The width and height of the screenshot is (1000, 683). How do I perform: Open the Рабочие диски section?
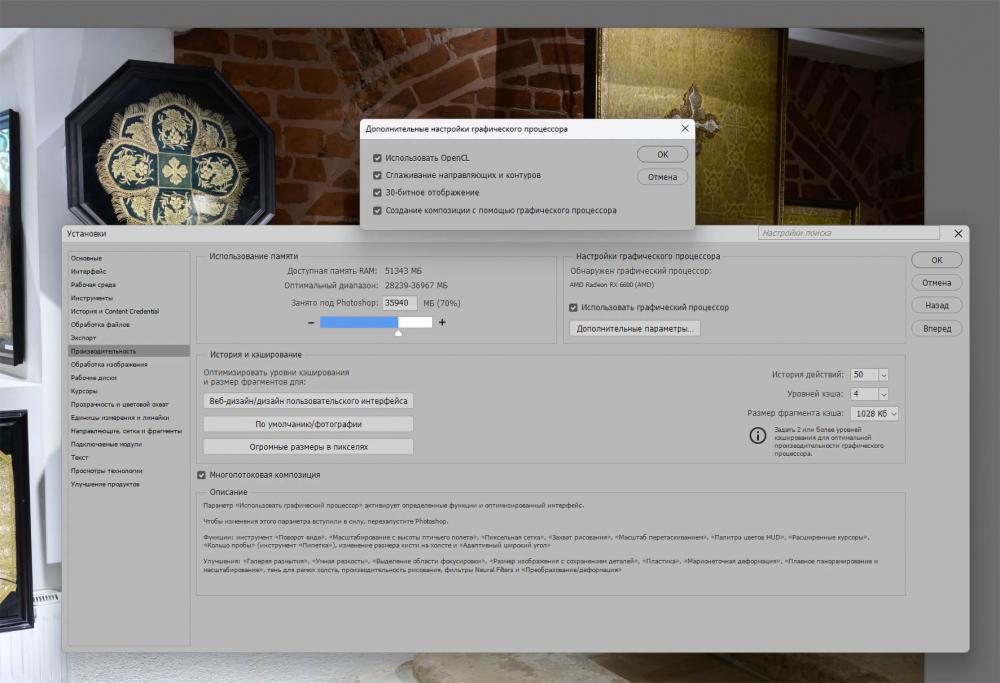(129, 378)
